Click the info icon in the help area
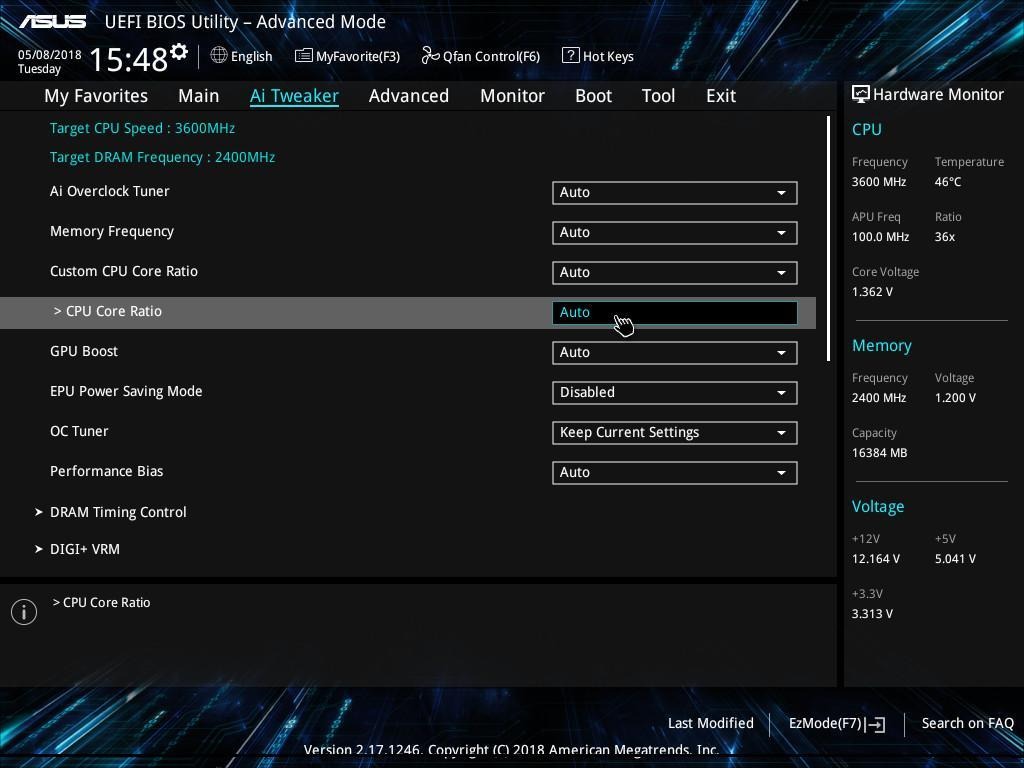 tap(24, 611)
